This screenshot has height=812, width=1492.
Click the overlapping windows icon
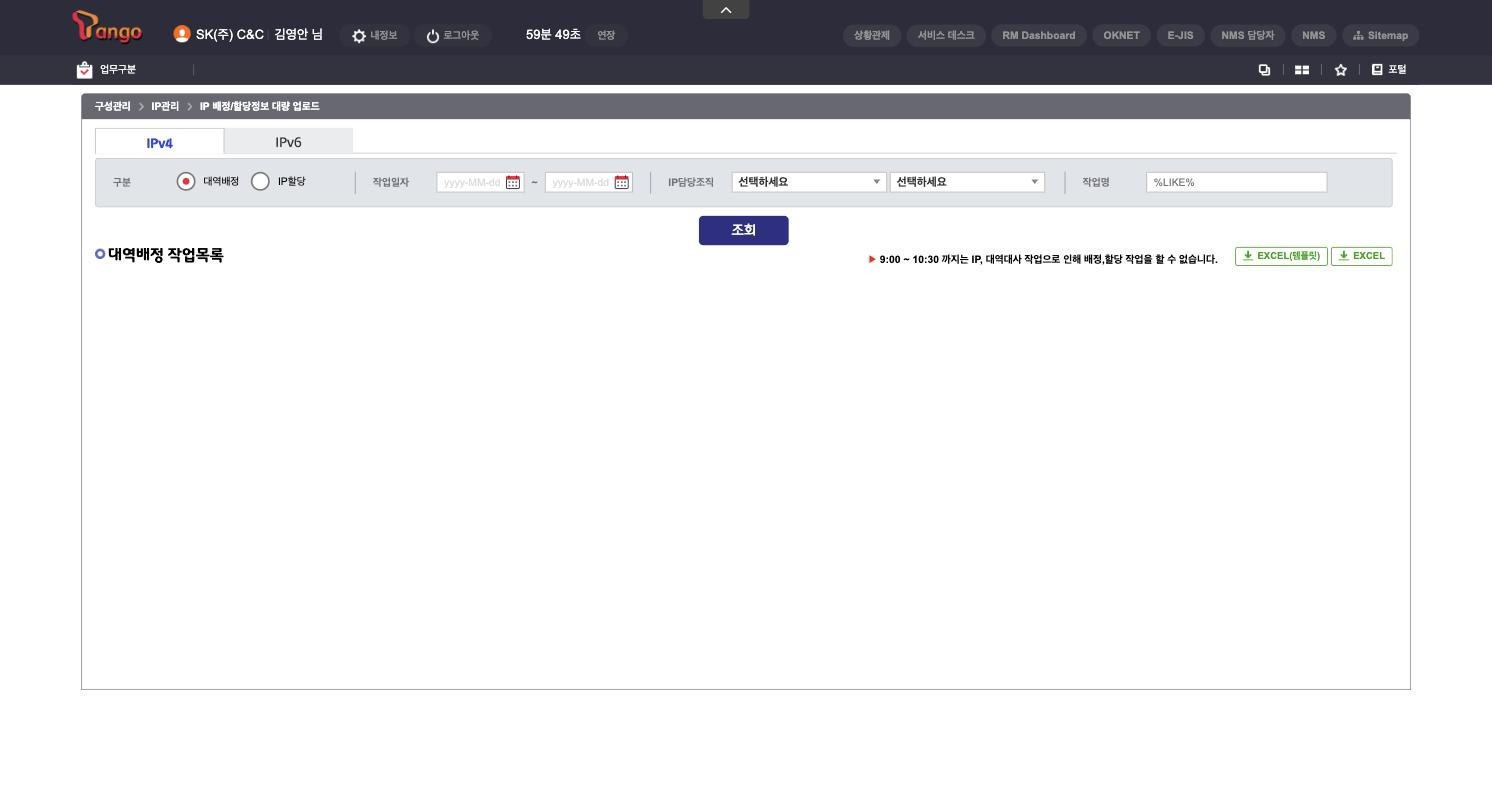(1264, 70)
